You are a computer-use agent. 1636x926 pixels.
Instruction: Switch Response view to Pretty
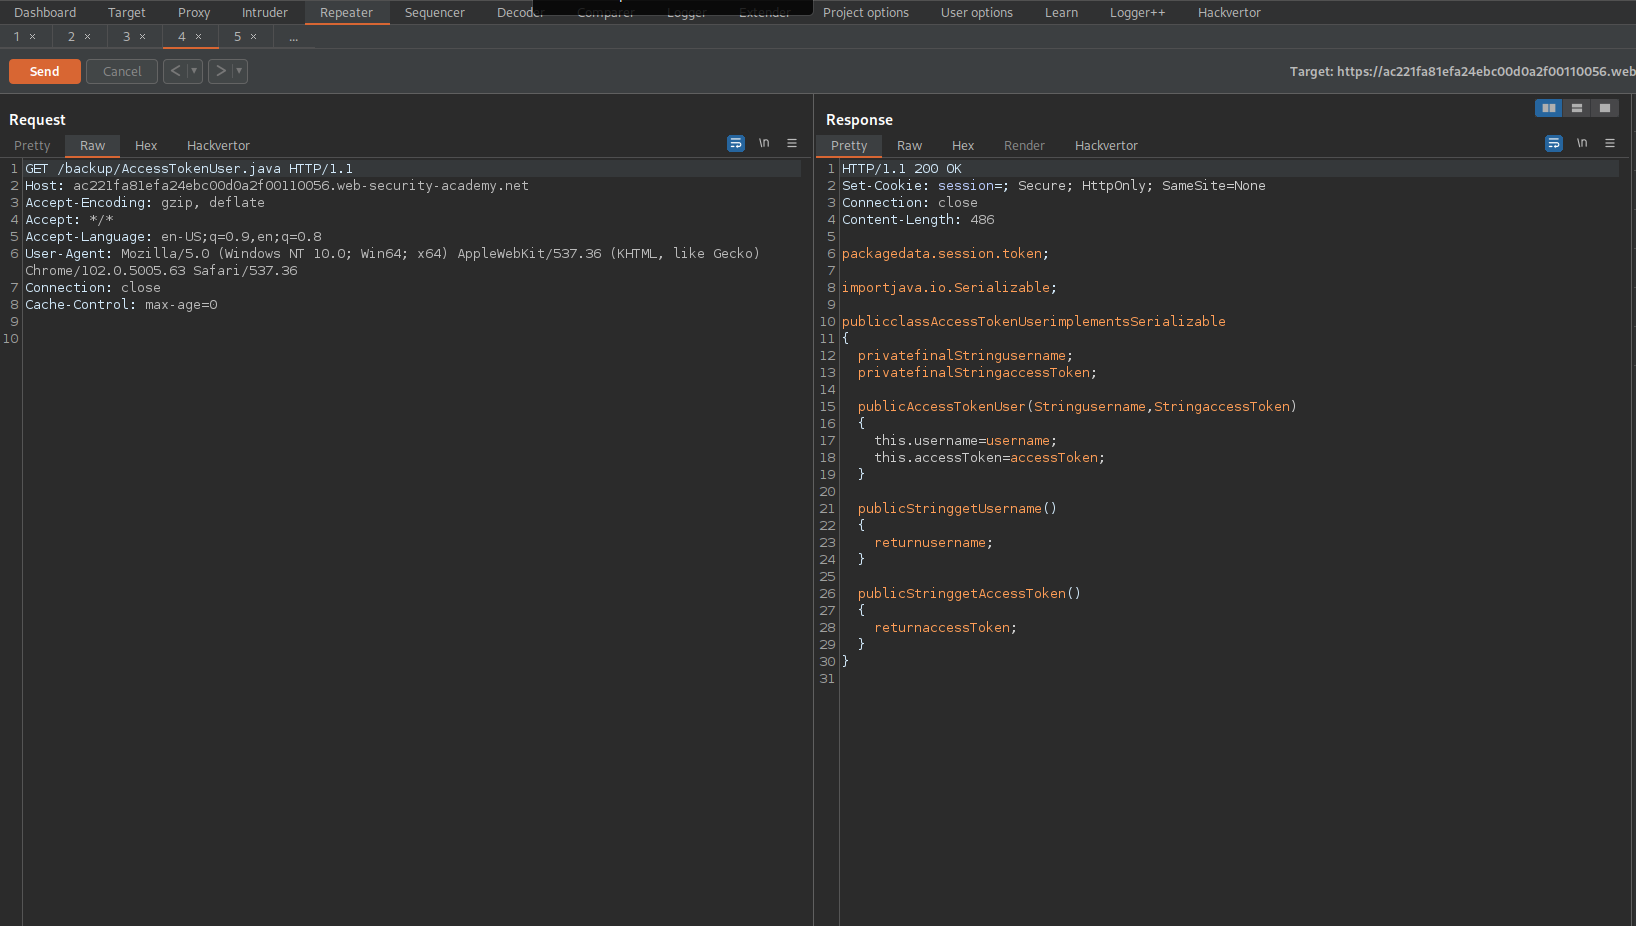(x=849, y=146)
